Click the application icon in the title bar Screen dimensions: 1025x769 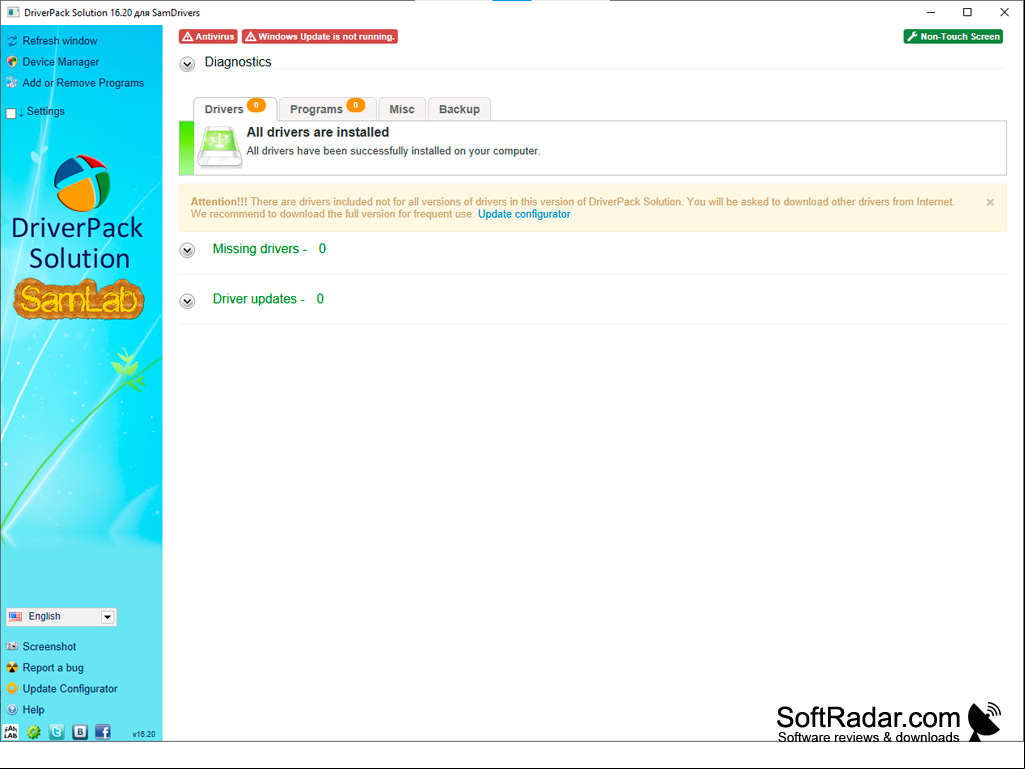pyautogui.click(x=13, y=12)
